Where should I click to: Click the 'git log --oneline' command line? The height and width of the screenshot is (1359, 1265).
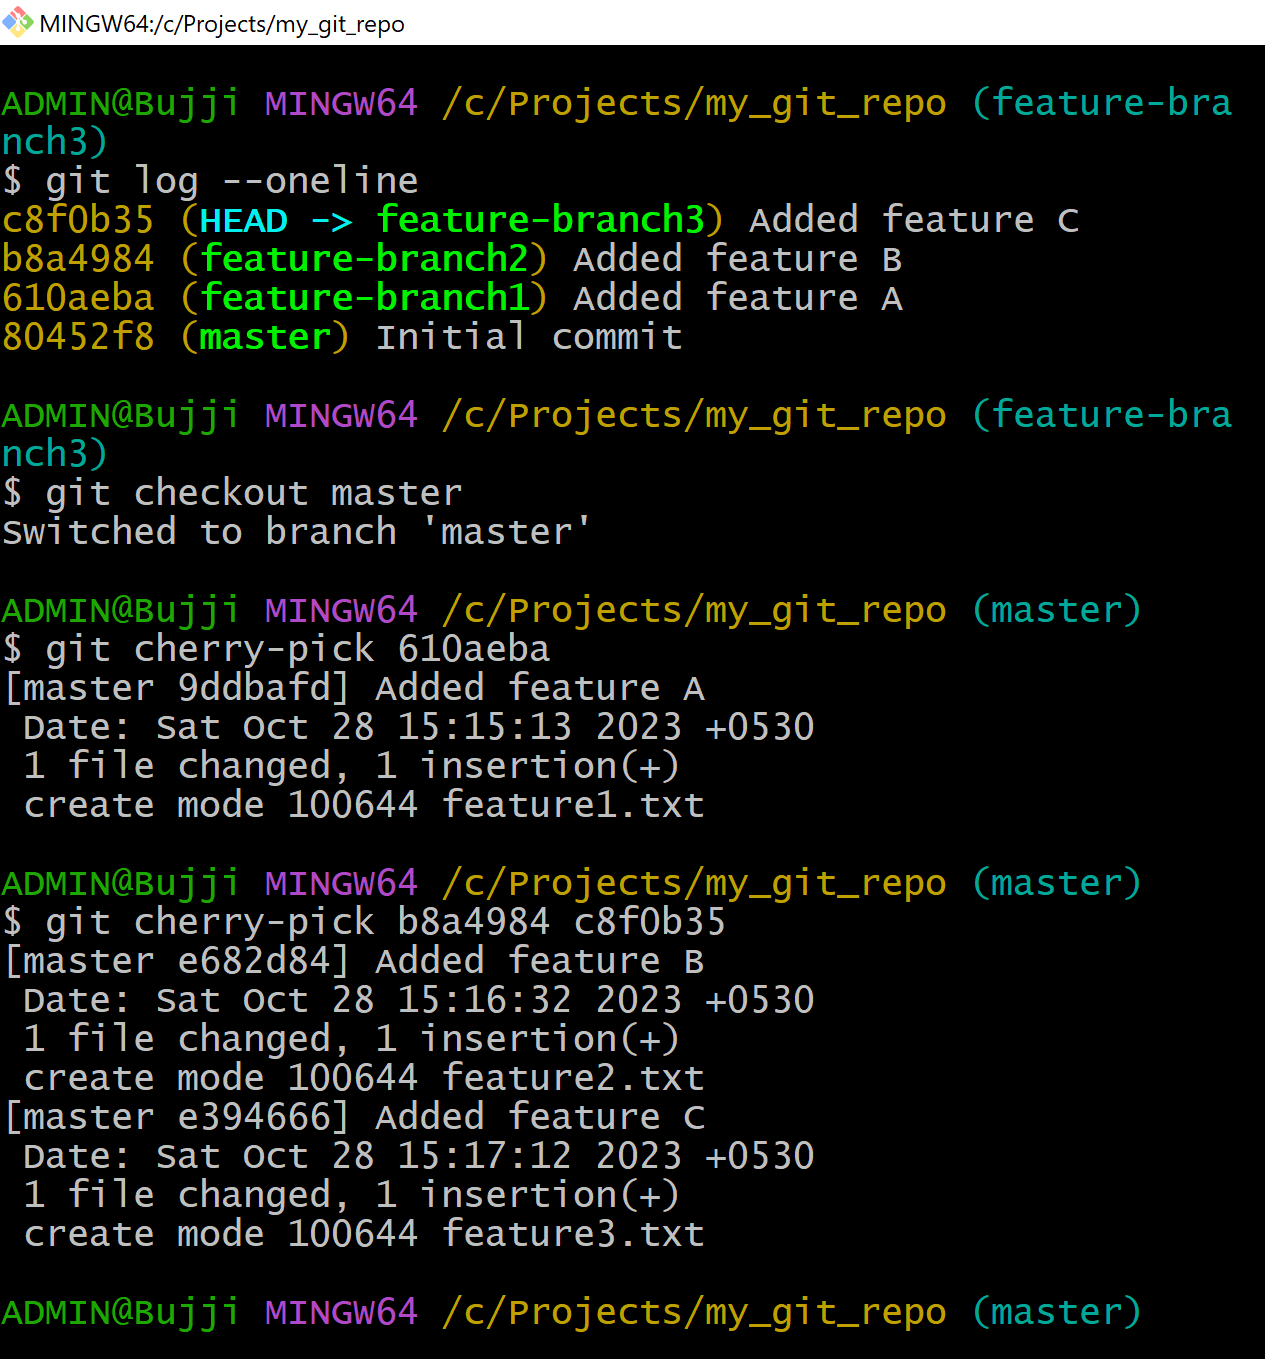click(210, 181)
